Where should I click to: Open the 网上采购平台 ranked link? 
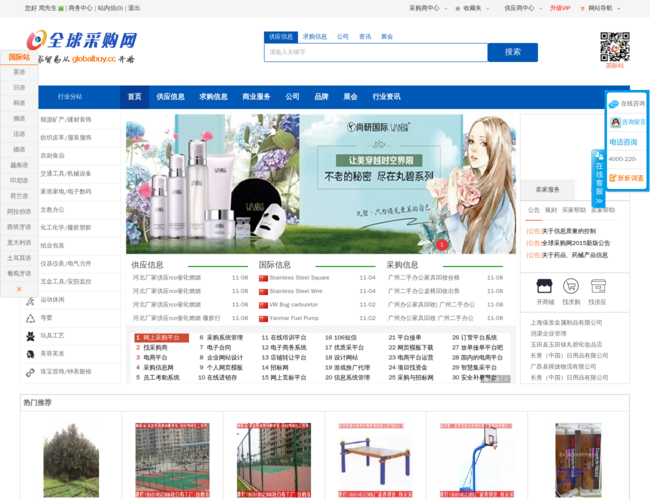coord(161,338)
